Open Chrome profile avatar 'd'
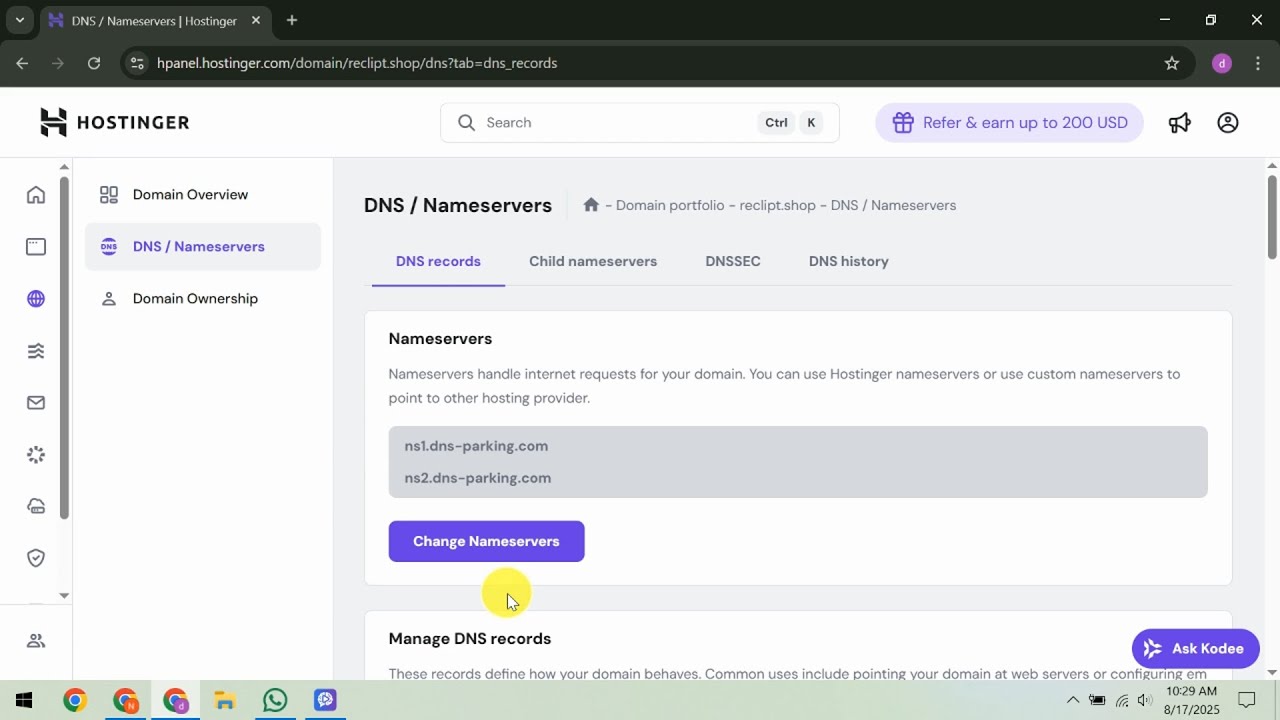 [x=1221, y=63]
